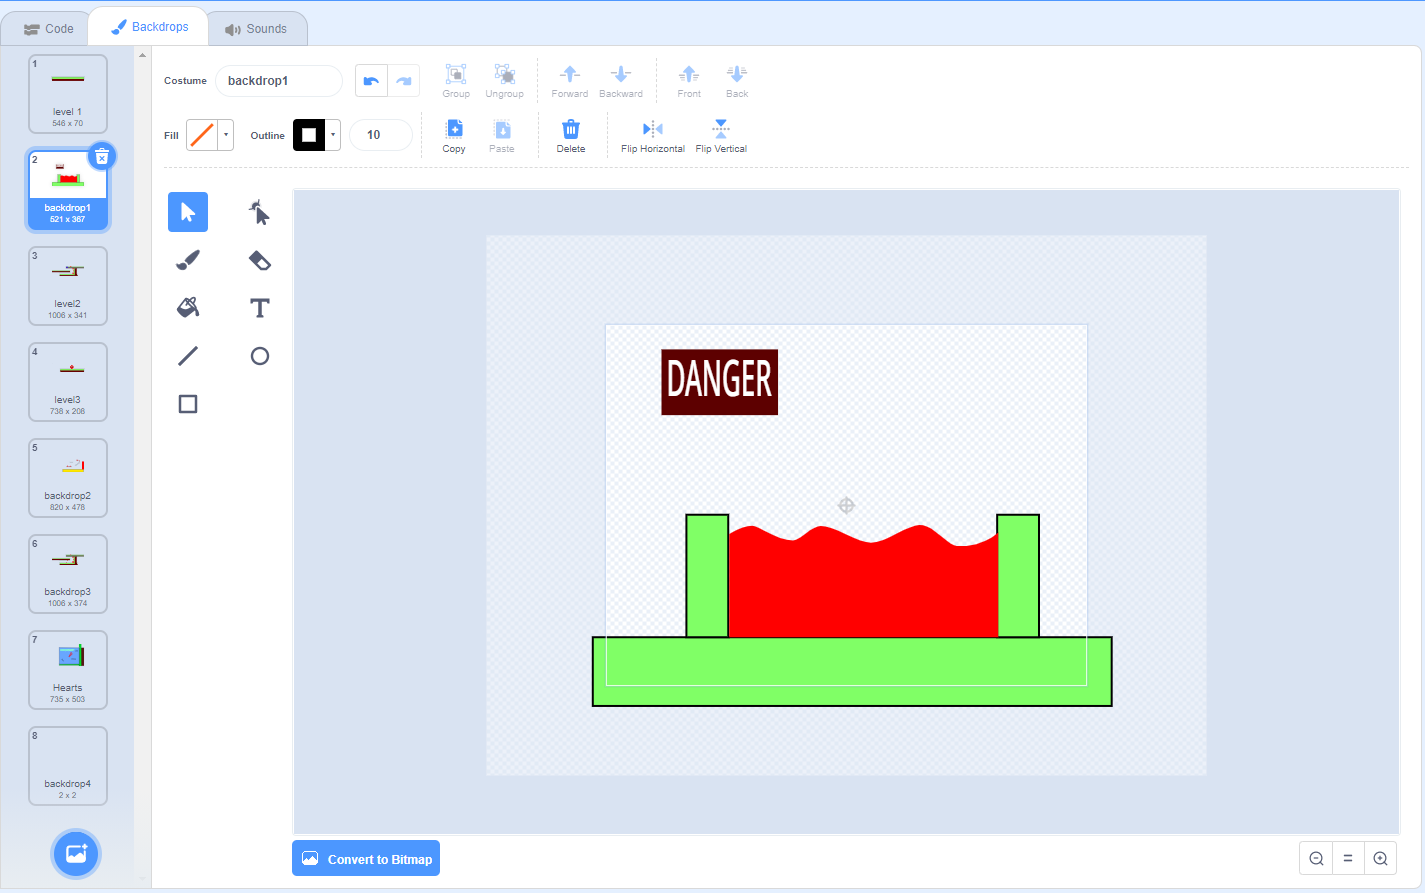
Task: Paste the copied shape
Action: (502, 136)
